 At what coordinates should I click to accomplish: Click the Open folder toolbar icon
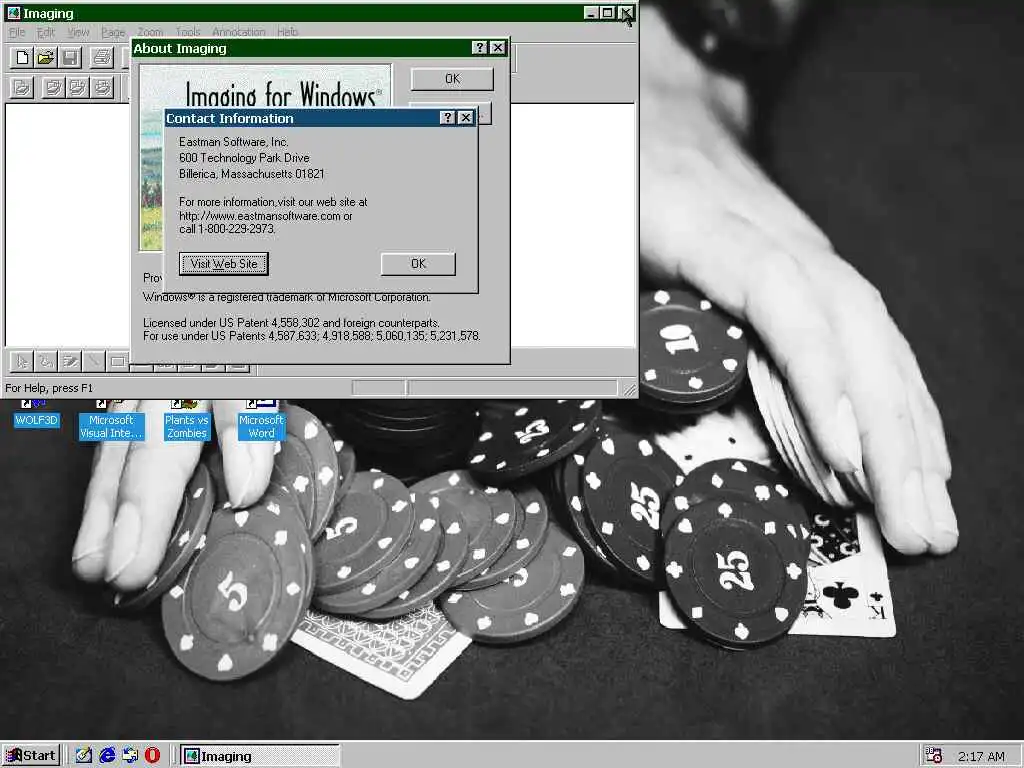[x=46, y=58]
